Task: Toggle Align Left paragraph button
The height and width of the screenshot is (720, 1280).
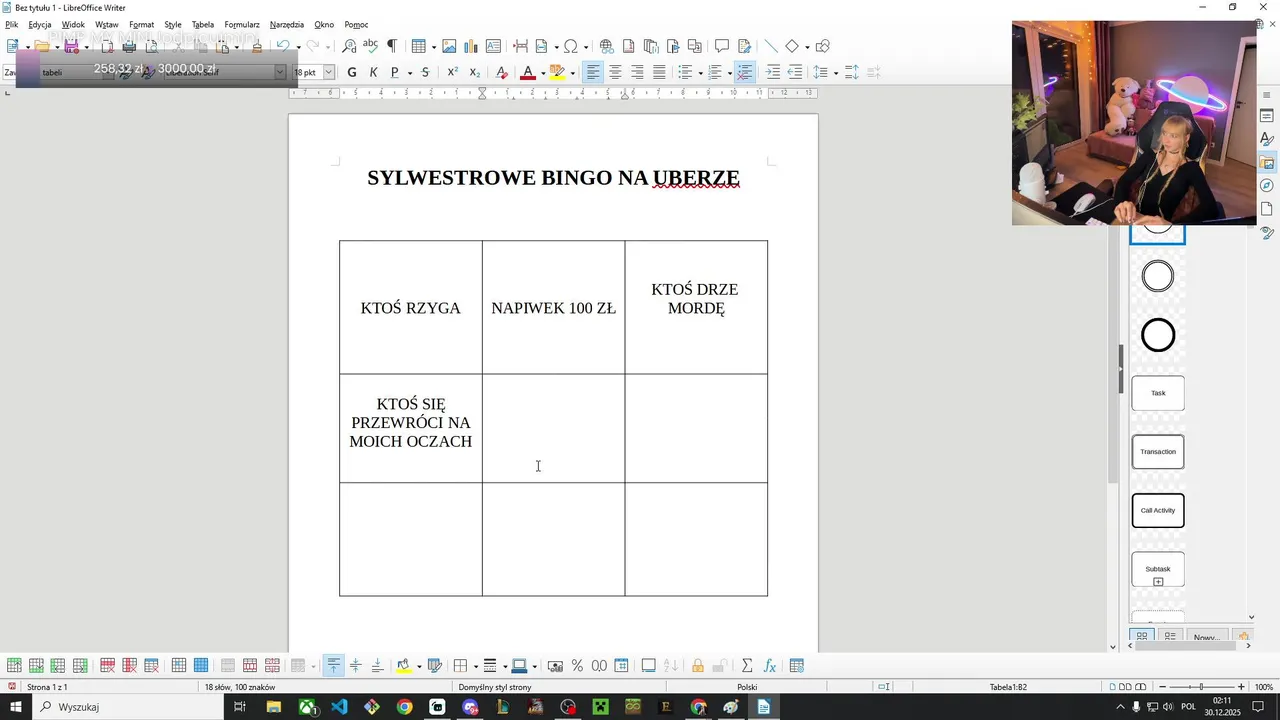Action: pyautogui.click(x=593, y=72)
